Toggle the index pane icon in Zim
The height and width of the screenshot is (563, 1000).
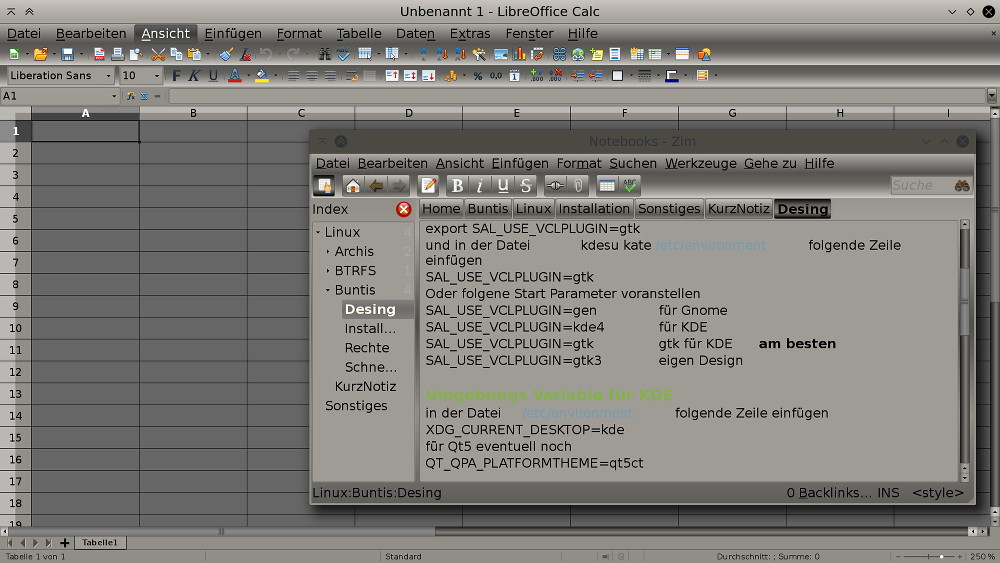point(324,186)
